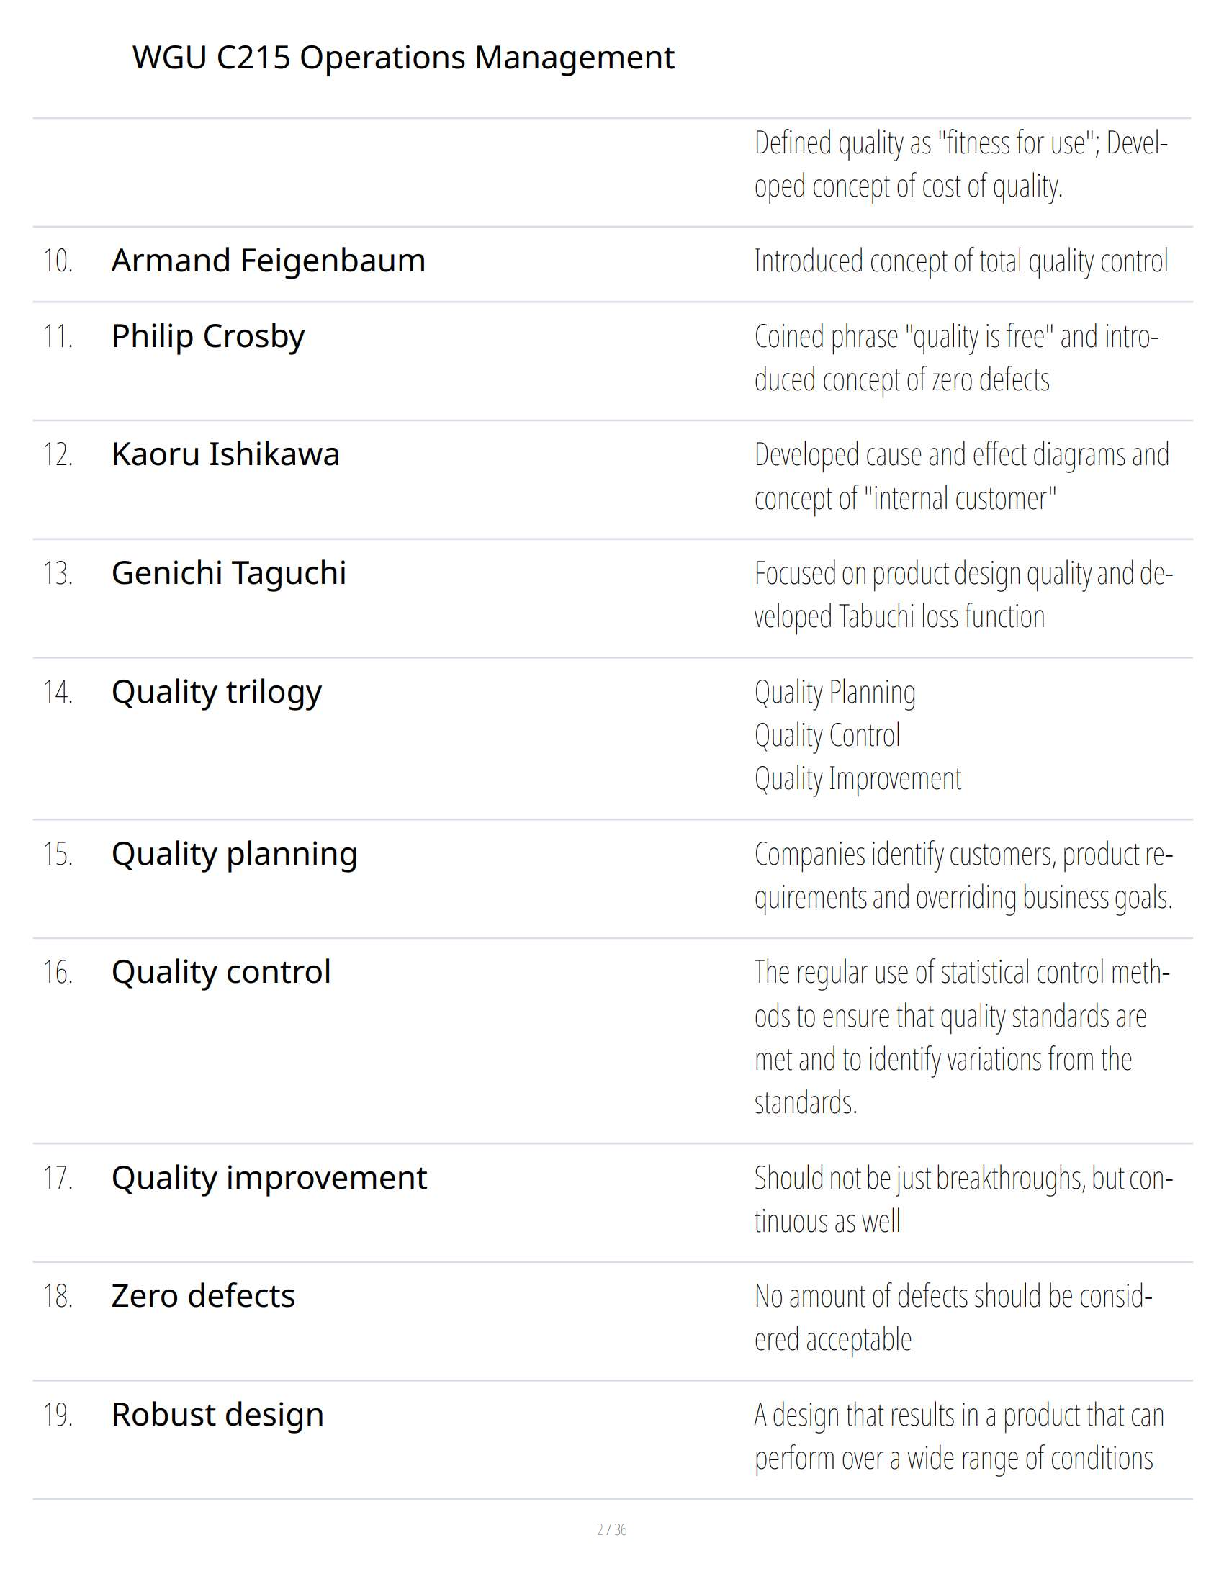Screen dimensions: 1224x1584
Task: Click the Tabuchi loss function definition
Action: [x=963, y=595]
